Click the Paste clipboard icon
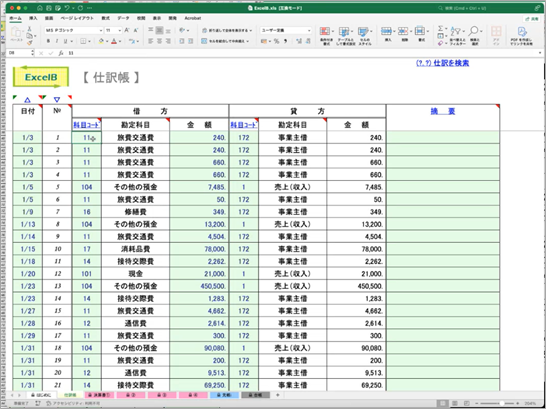Screen dimensions: 546x409 click(16, 33)
